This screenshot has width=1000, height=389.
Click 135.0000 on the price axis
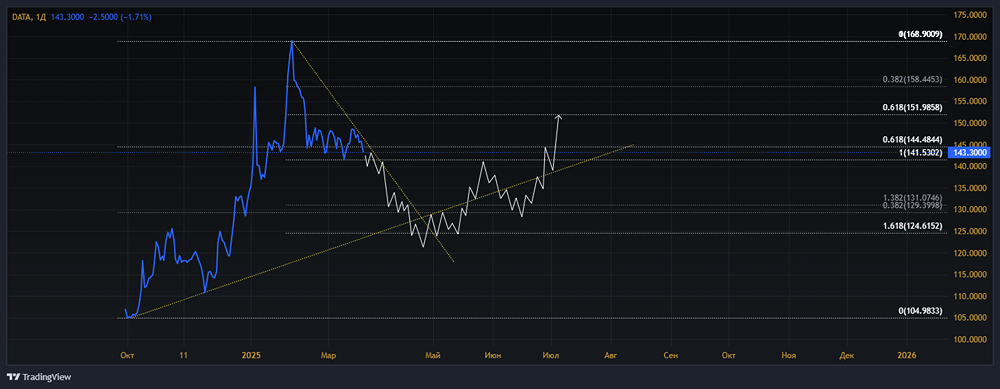tap(970, 188)
